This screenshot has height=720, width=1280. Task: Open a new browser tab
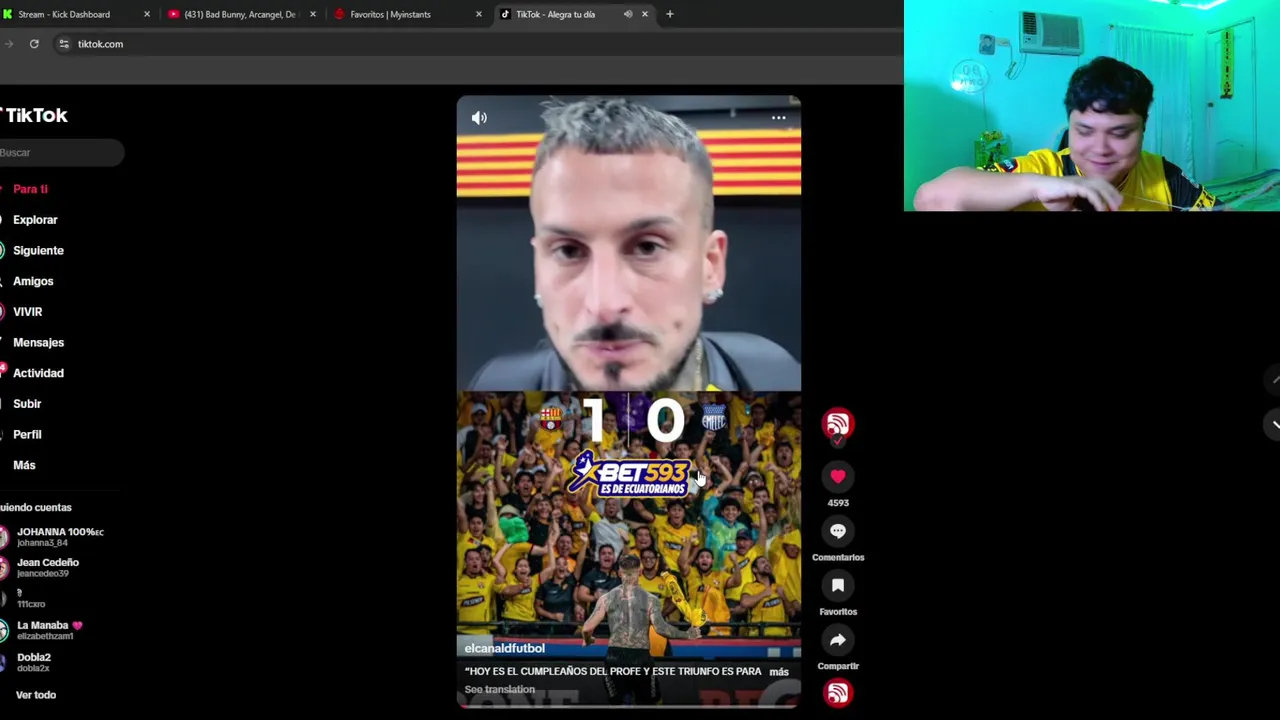pyautogui.click(x=670, y=14)
